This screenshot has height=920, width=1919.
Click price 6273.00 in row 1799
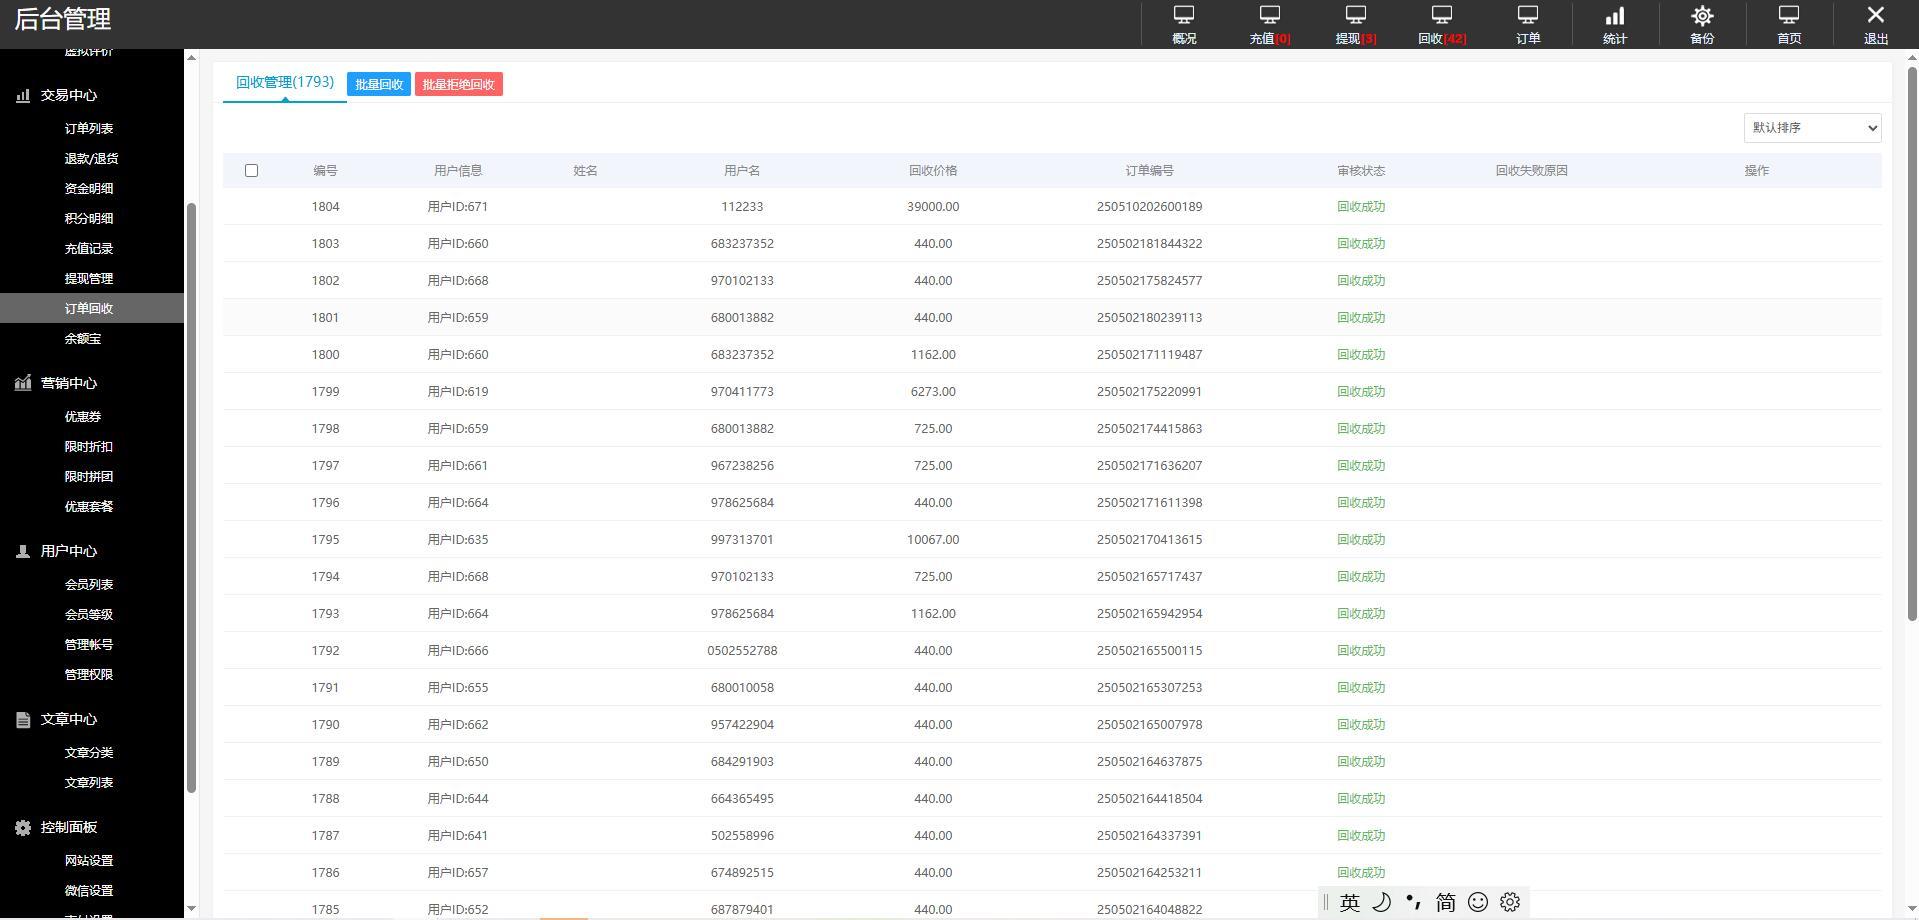pyautogui.click(x=933, y=392)
